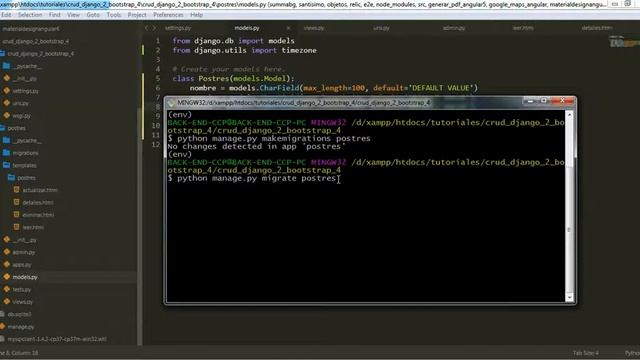Screen dimensions: 640x360
Task: Go to next tab with right arrow
Action: pos(154,28)
